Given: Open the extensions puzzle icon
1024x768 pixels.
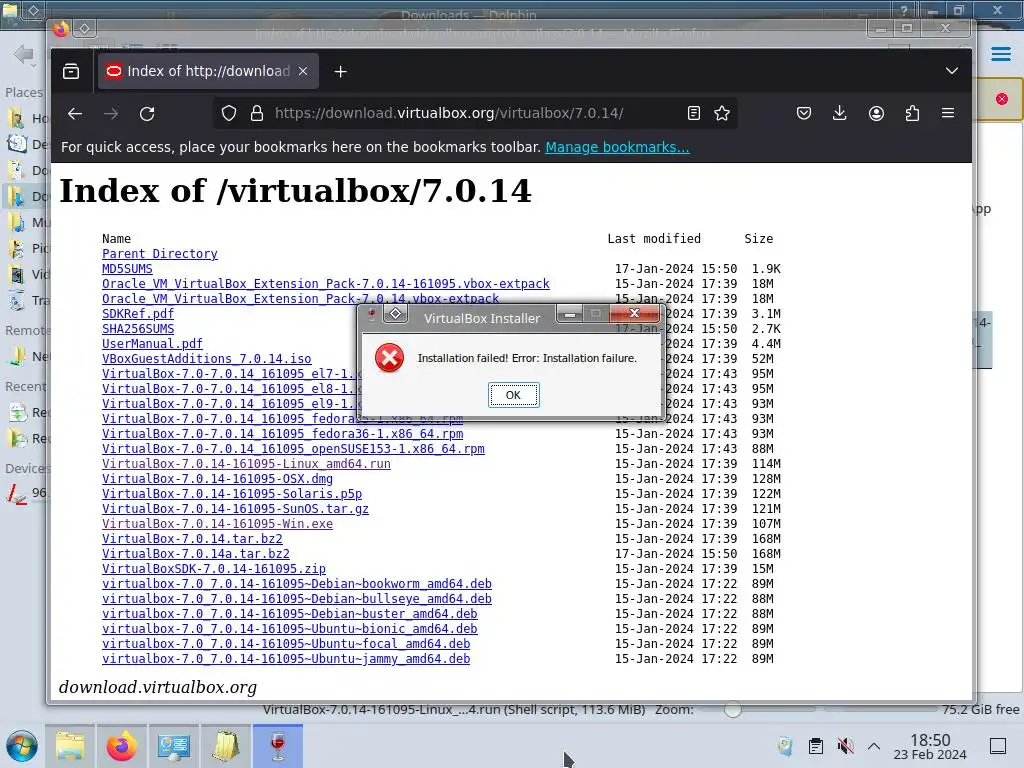Looking at the screenshot, I should pos(912,114).
